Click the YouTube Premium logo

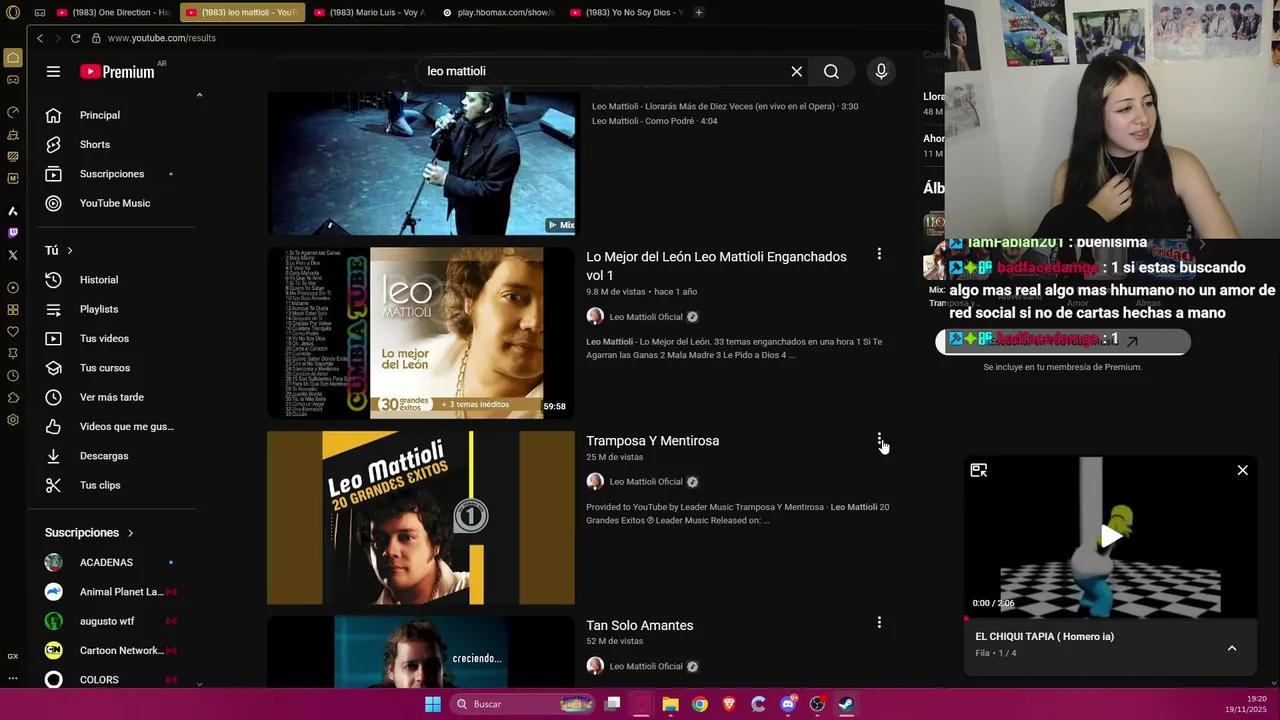click(118, 71)
